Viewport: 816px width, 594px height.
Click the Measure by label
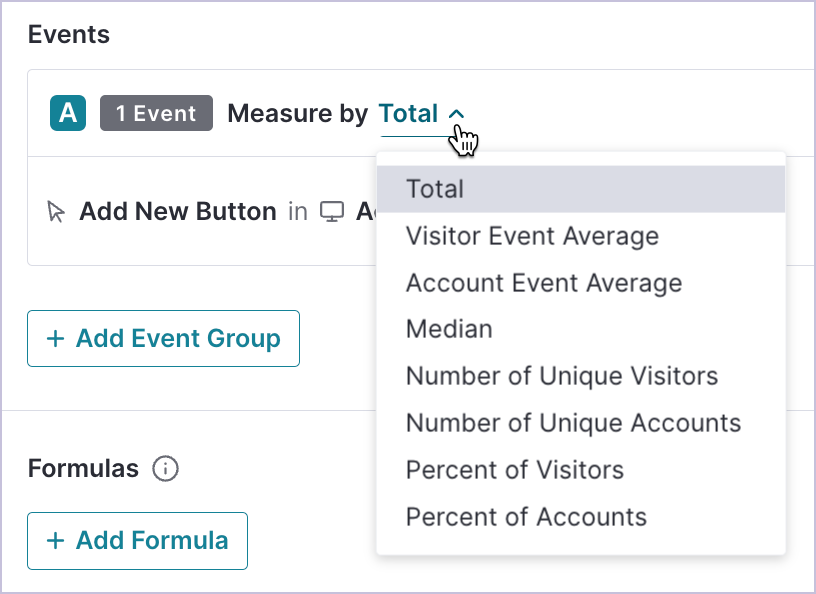298,113
